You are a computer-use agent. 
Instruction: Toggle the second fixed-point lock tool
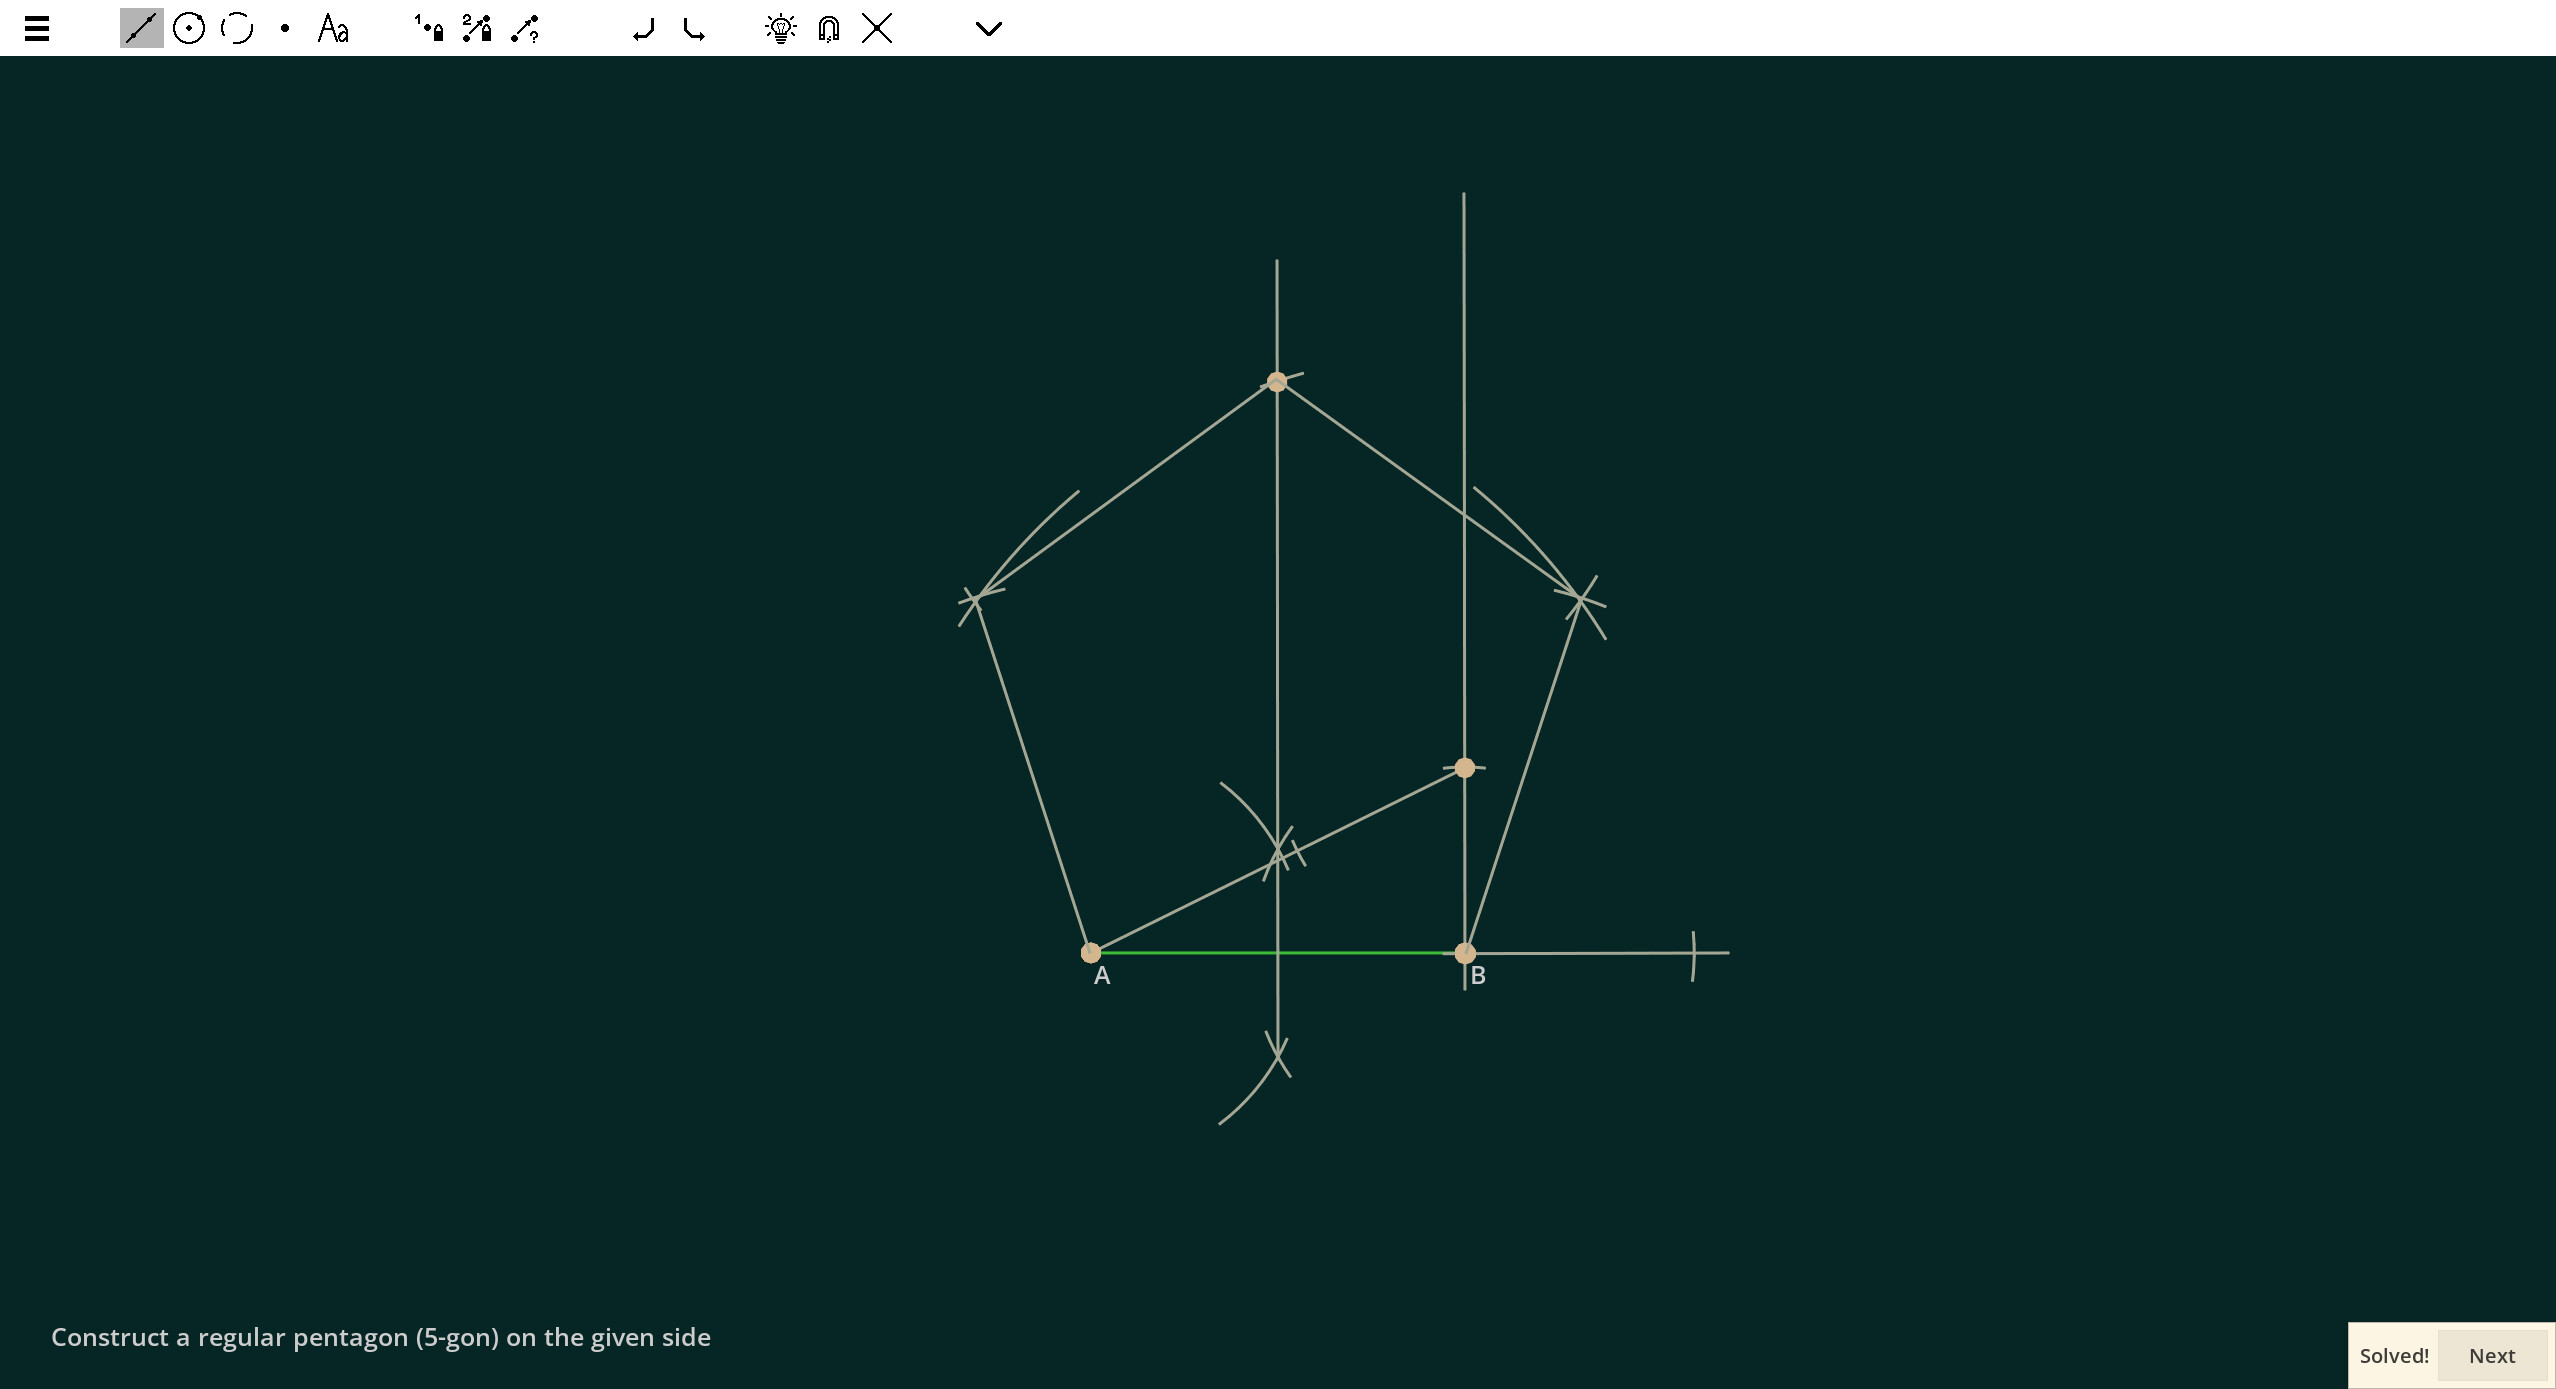pyautogui.click(x=475, y=28)
